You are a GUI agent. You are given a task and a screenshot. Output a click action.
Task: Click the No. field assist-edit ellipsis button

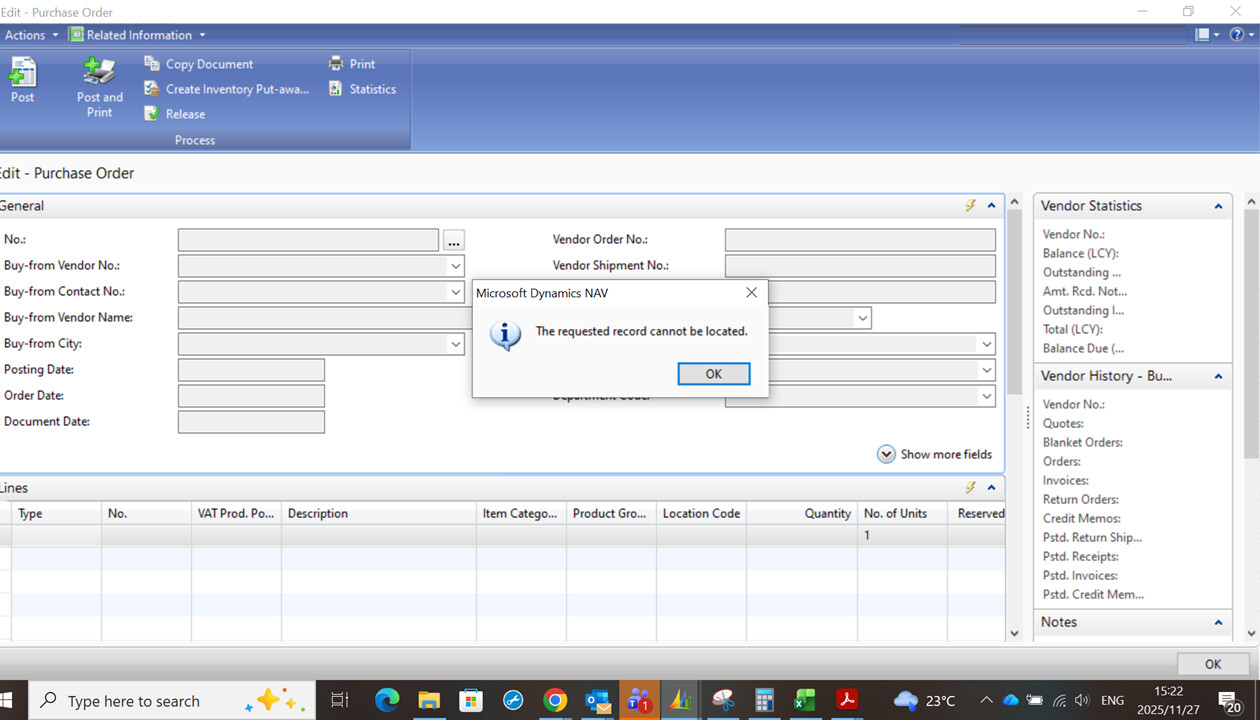tap(454, 240)
